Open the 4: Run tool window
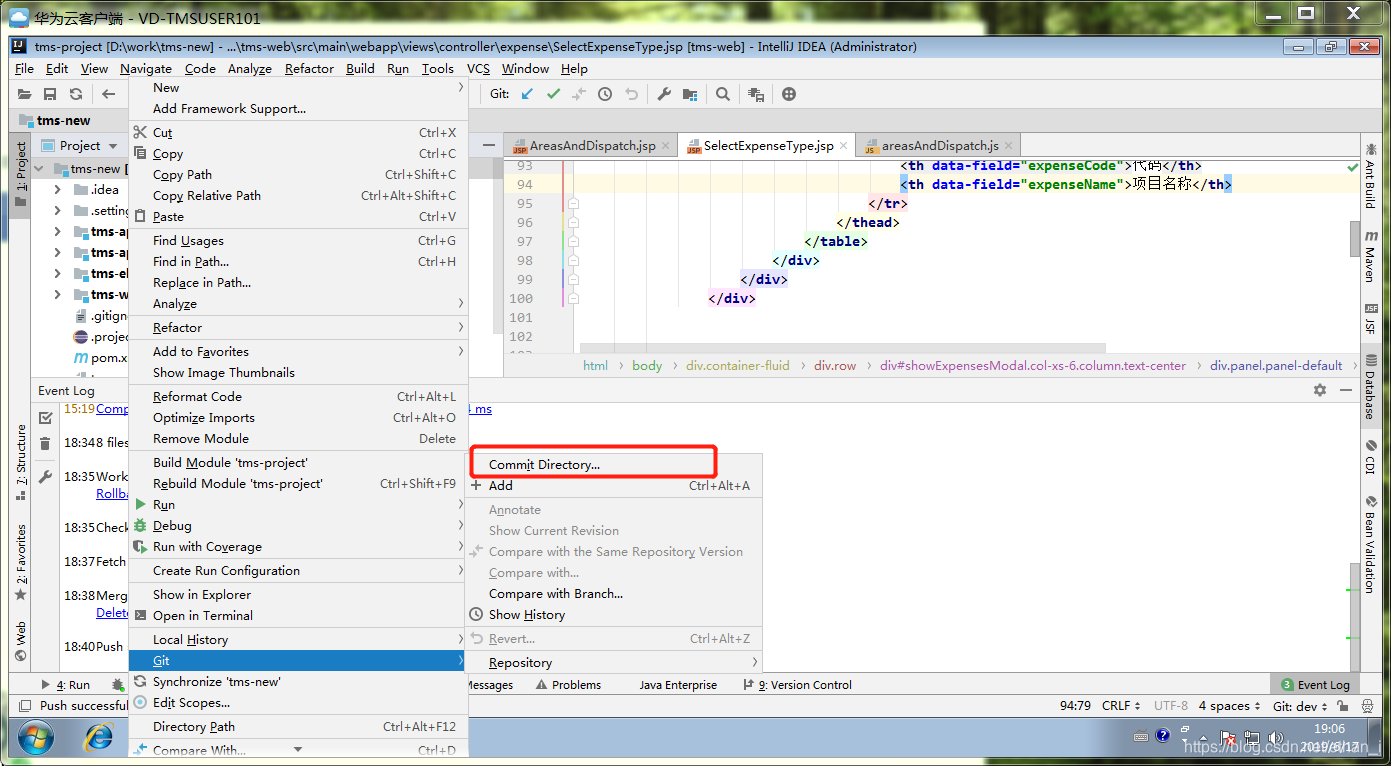Viewport: 1391px width, 766px height. click(x=66, y=685)
